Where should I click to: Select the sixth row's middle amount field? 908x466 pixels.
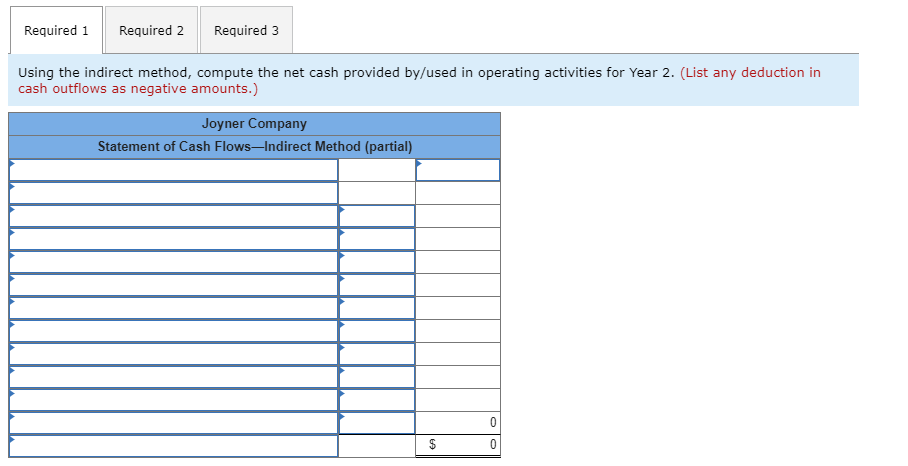pos(377,285)
